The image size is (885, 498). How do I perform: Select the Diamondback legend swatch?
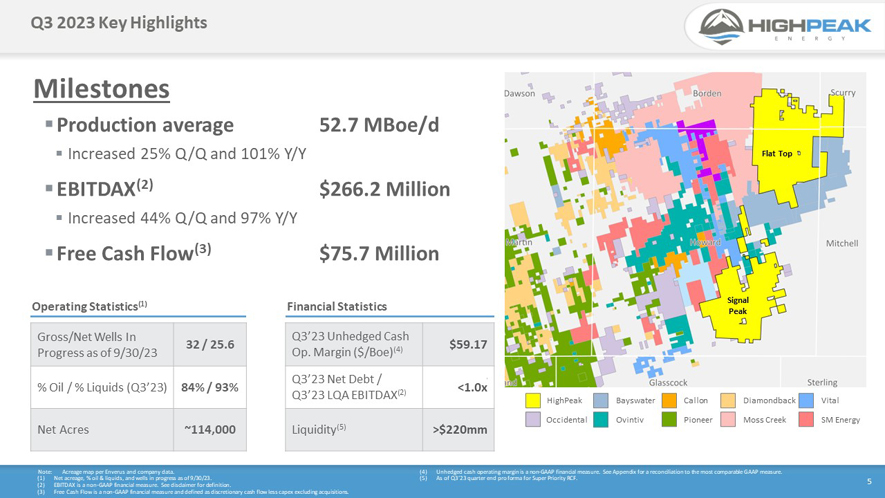click(x=728, y=400)
